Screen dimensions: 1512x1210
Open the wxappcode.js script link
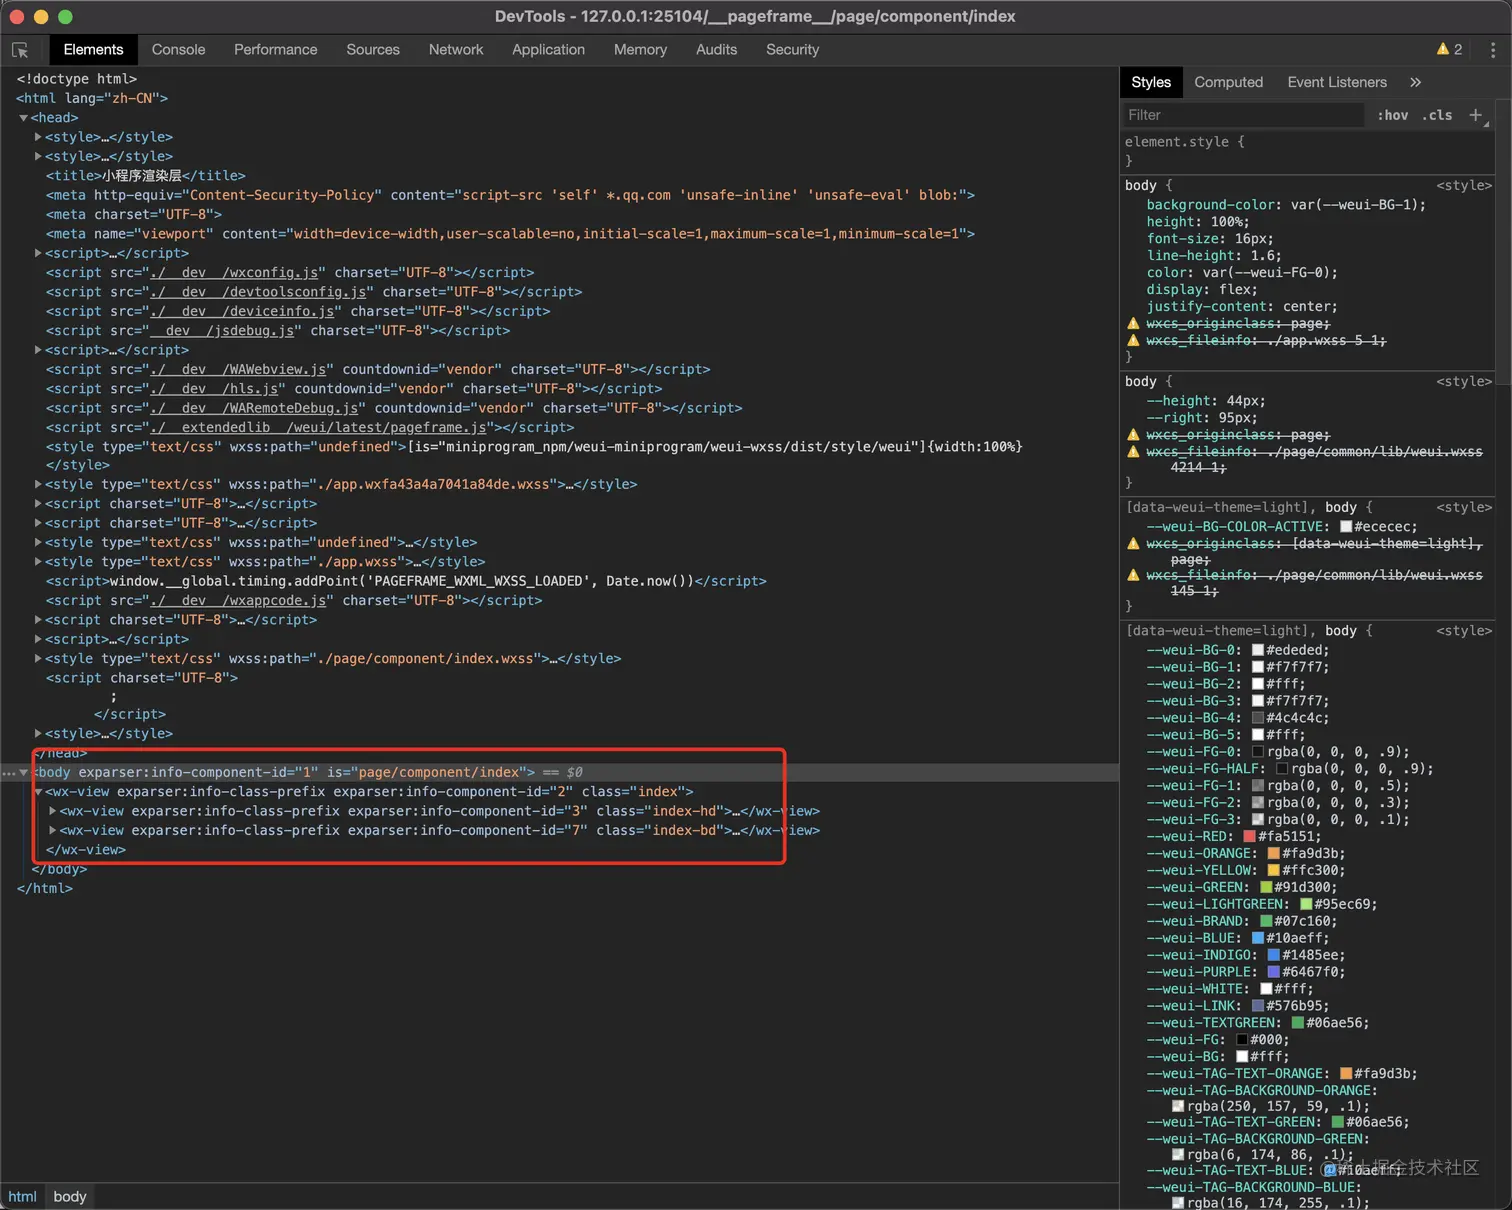click(x=238, y=600)
